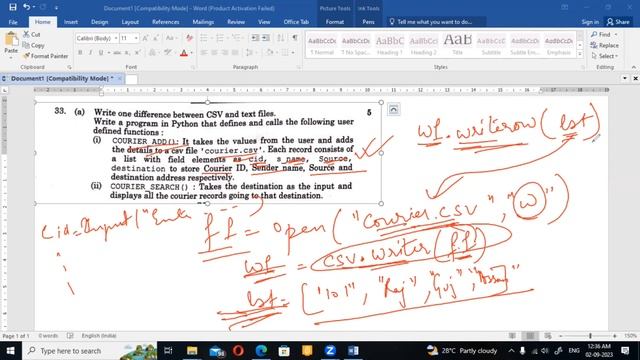Decrease the paragraph indent
640x360 pixels.
point(255,38)
